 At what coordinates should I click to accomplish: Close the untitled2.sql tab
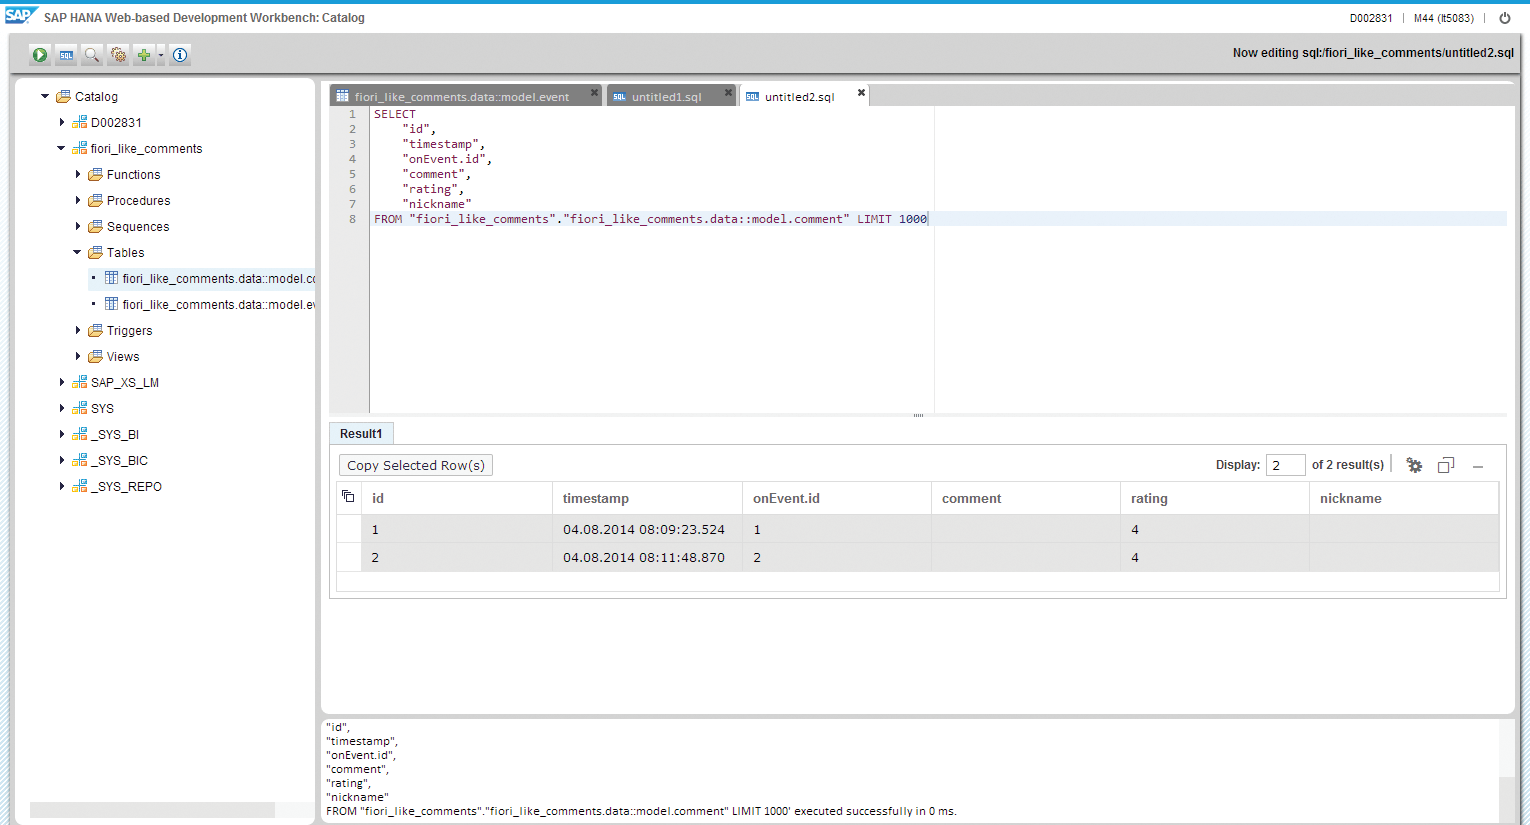point(861,93)
